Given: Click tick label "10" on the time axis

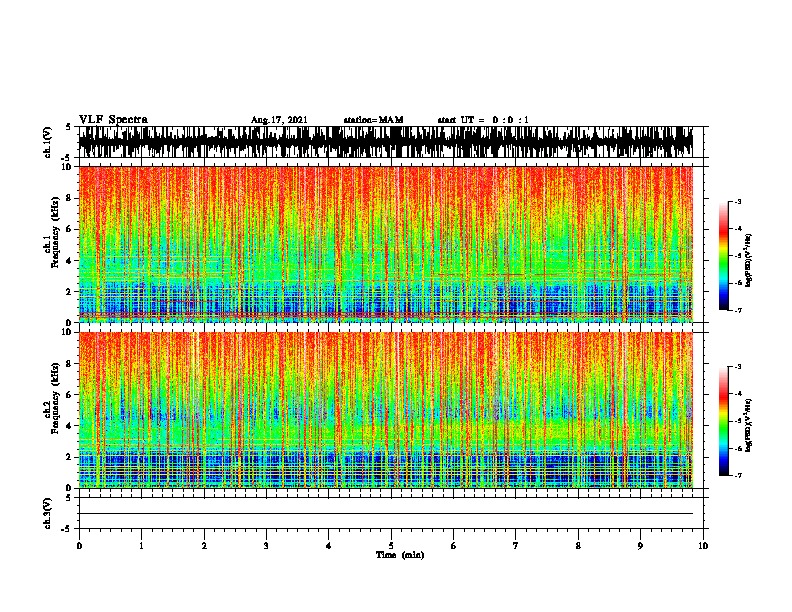Looking at the screenshot, I should (703, 546).
